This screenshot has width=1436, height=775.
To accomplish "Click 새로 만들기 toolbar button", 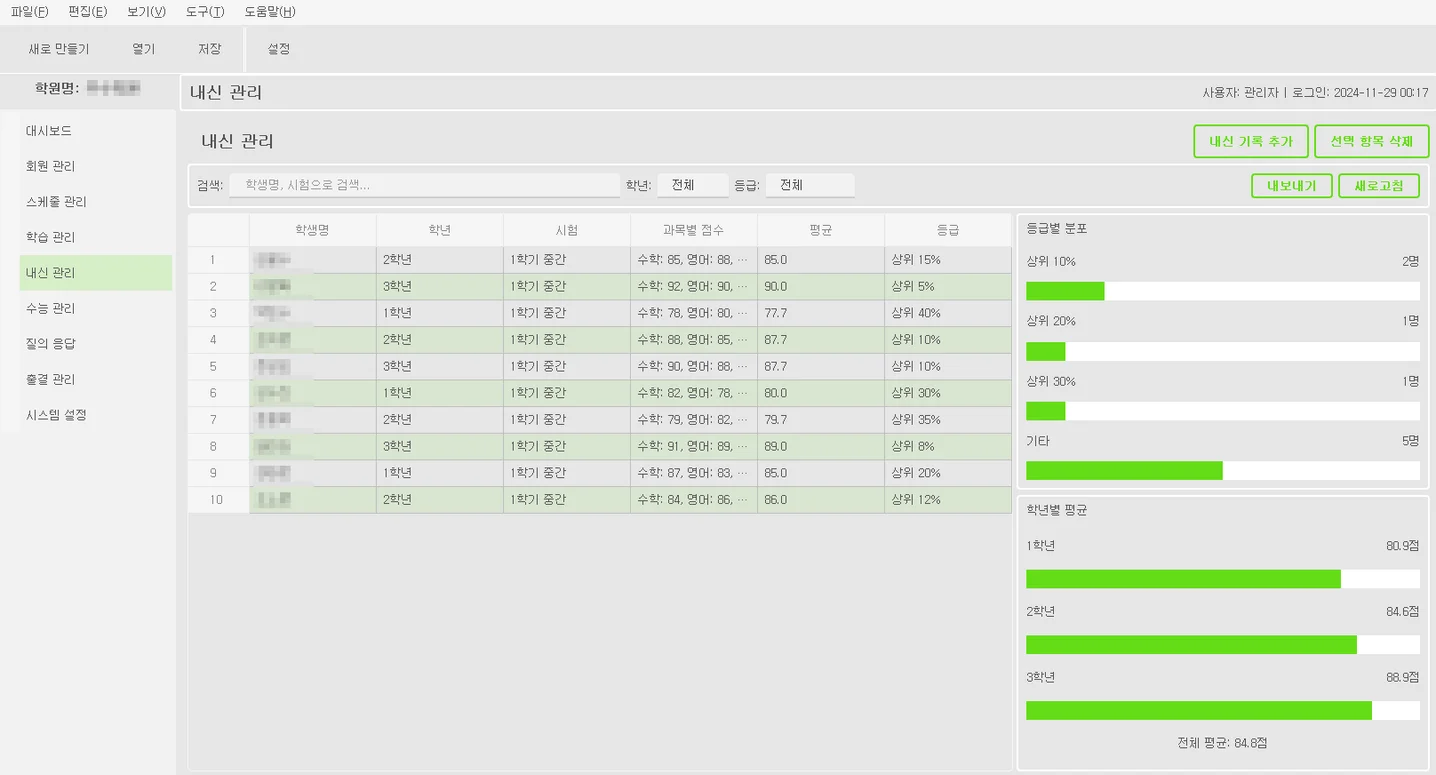I will point(59,49).
